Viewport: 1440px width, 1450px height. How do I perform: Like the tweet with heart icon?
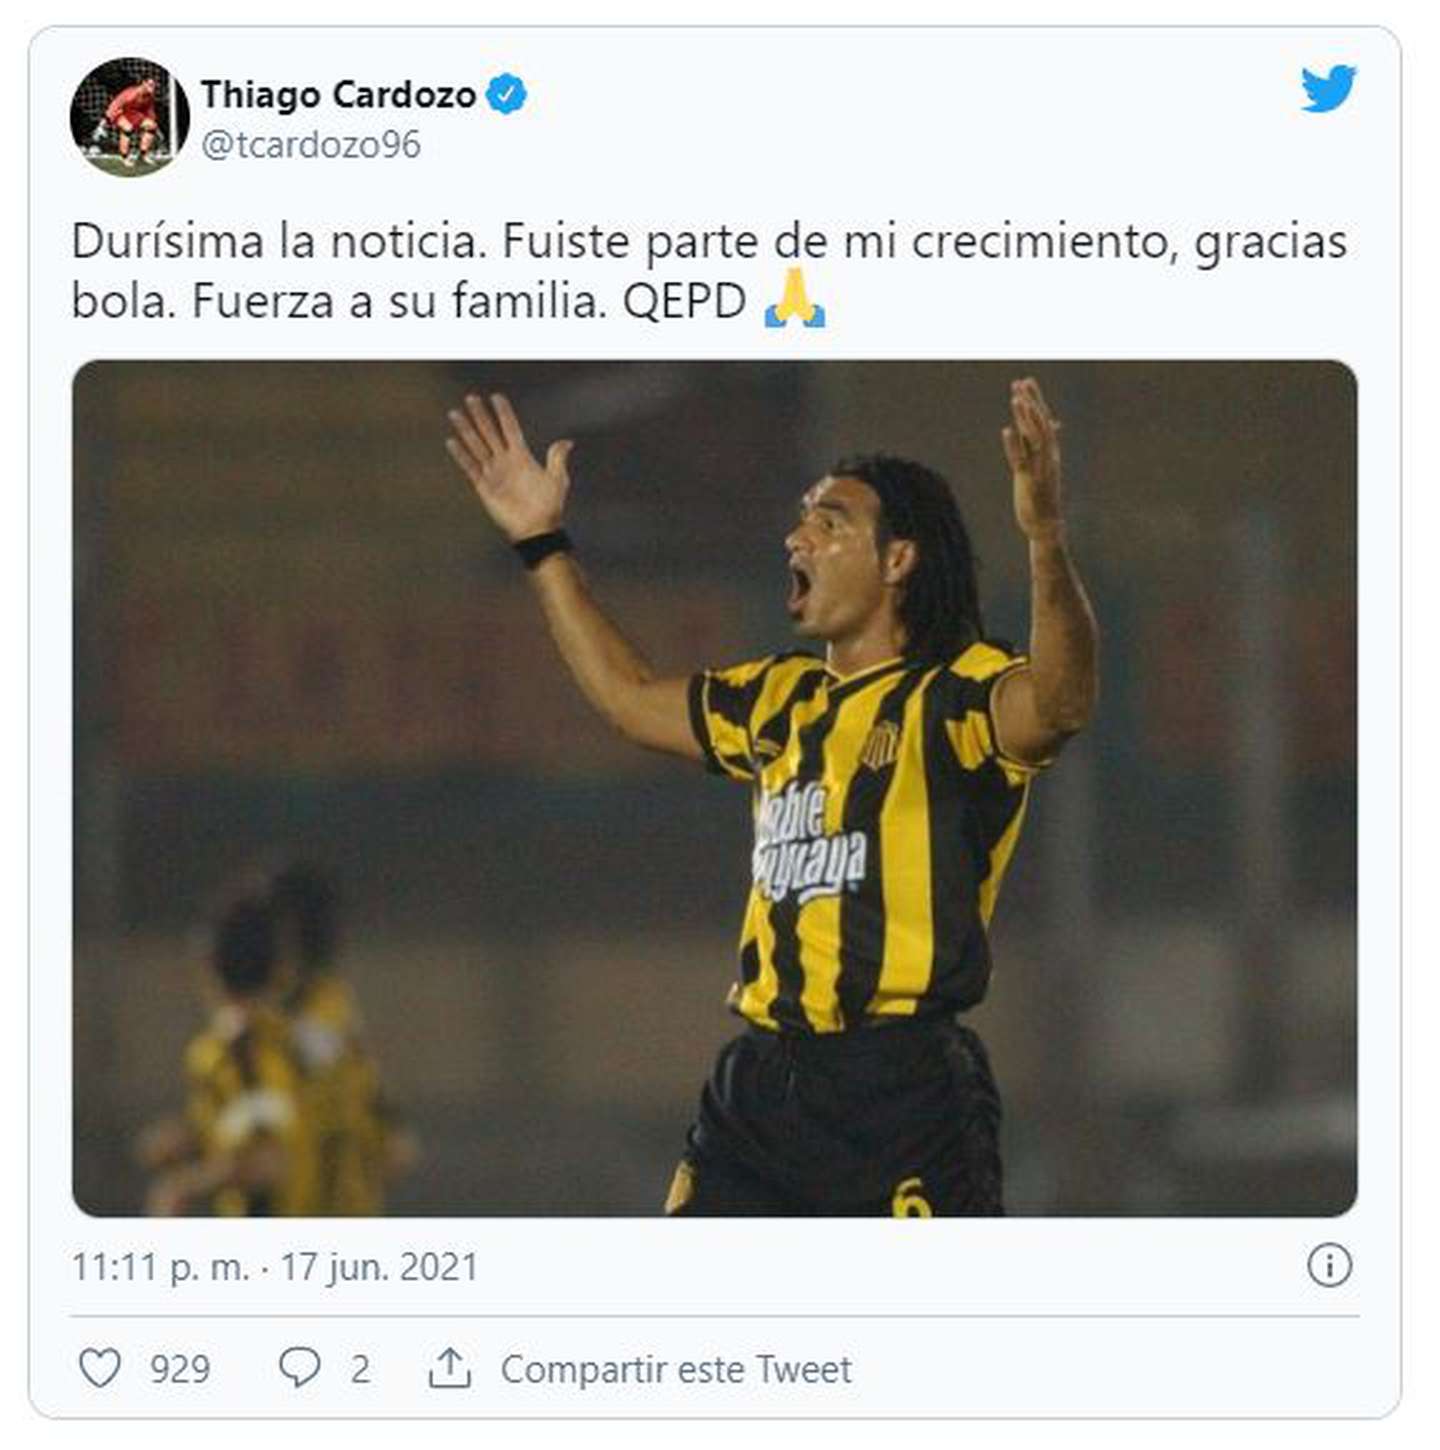[100, 1367]
